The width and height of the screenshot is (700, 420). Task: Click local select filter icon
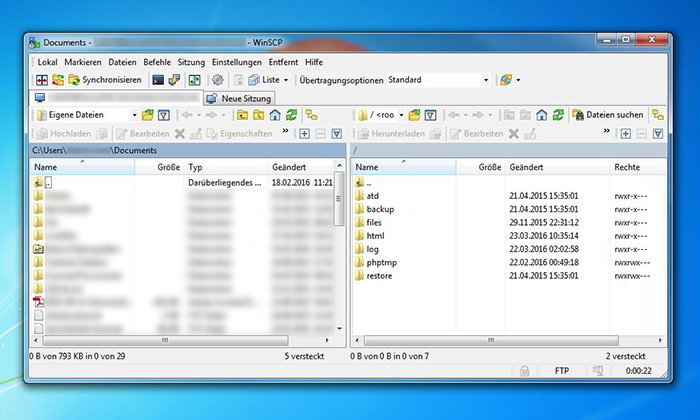click(x=337, y=134)
